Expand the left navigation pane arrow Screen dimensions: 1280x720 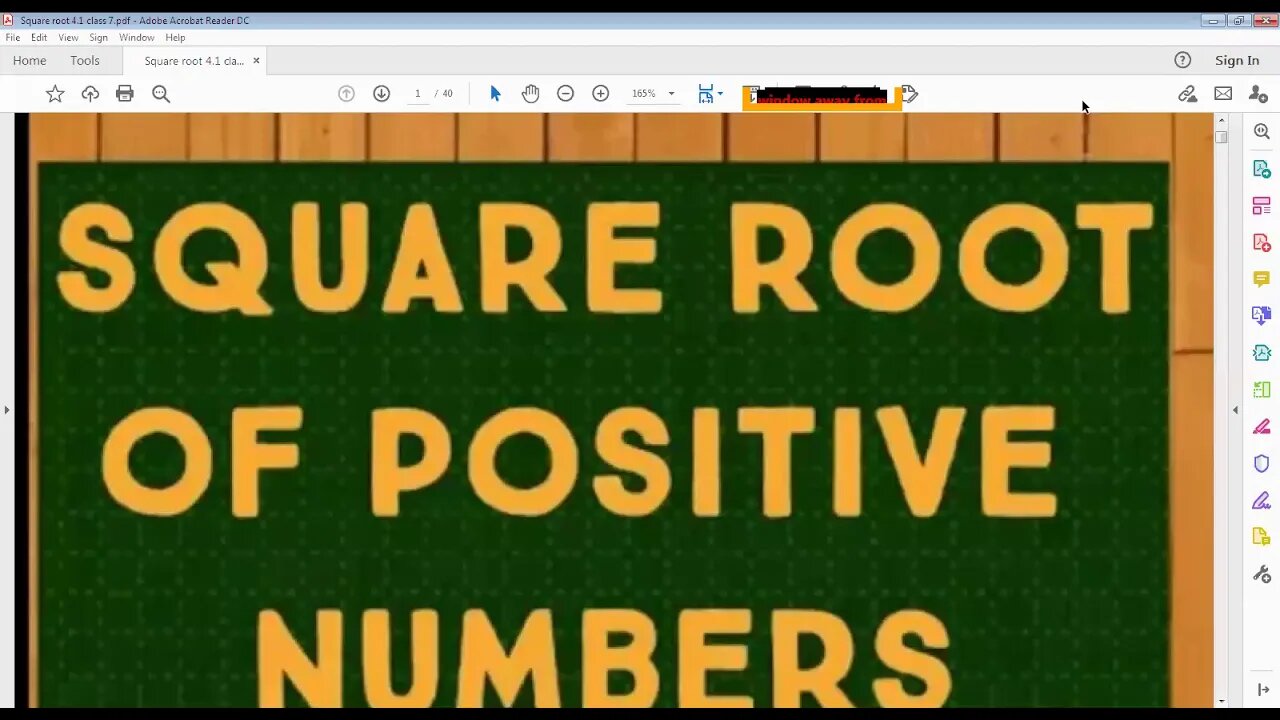coord(7,410)
